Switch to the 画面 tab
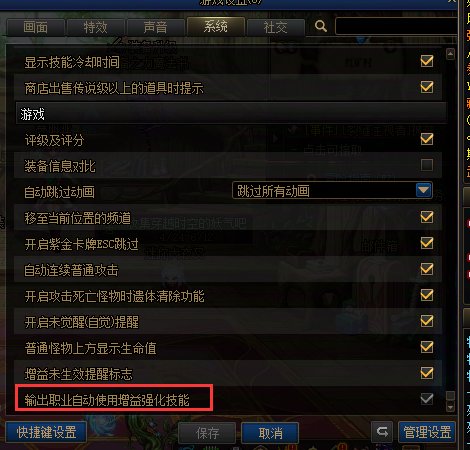 coord(35,27)
